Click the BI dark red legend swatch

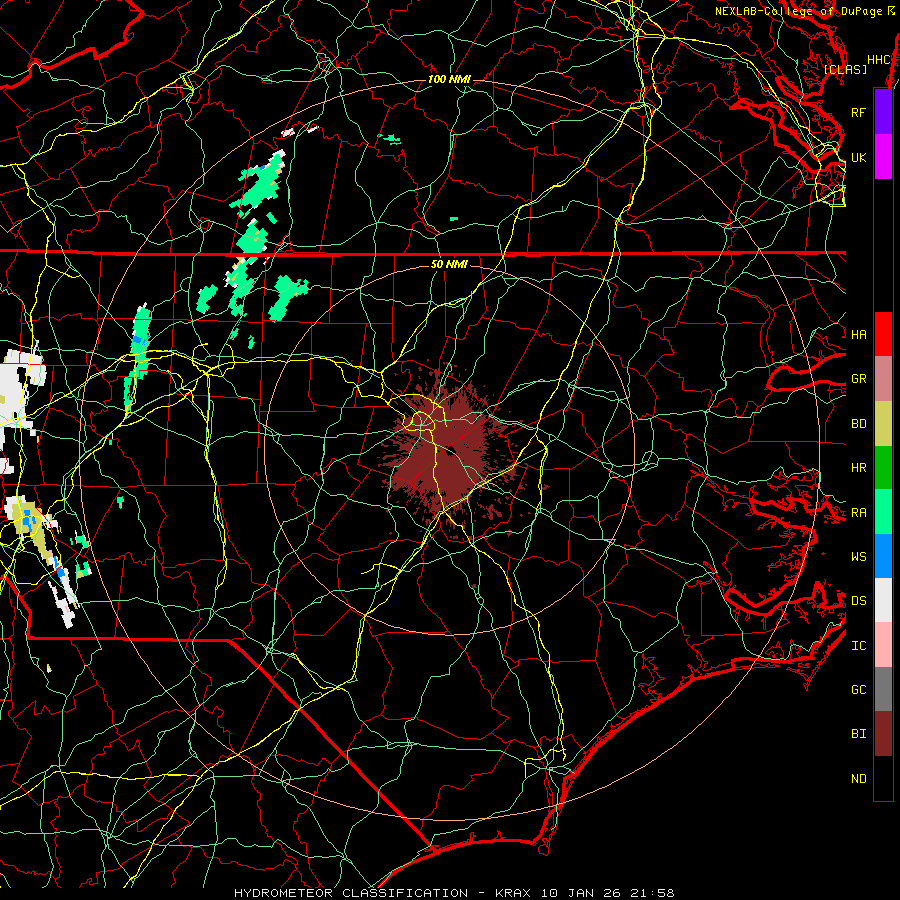pyautogui.click(x=883, y=734)
